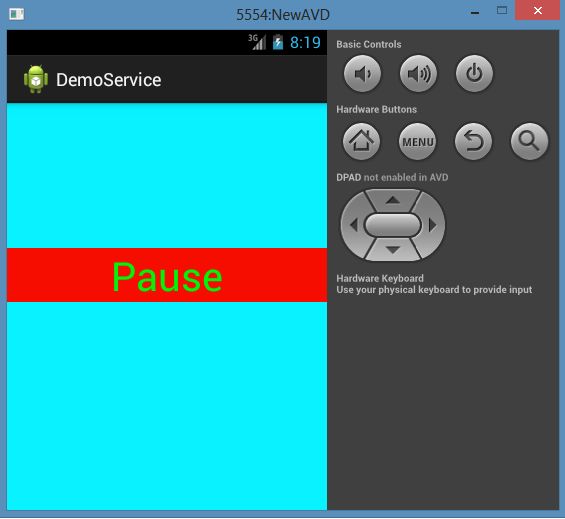
Task: Raise volume with the volume up button
Action: click(x=418, y=74)
